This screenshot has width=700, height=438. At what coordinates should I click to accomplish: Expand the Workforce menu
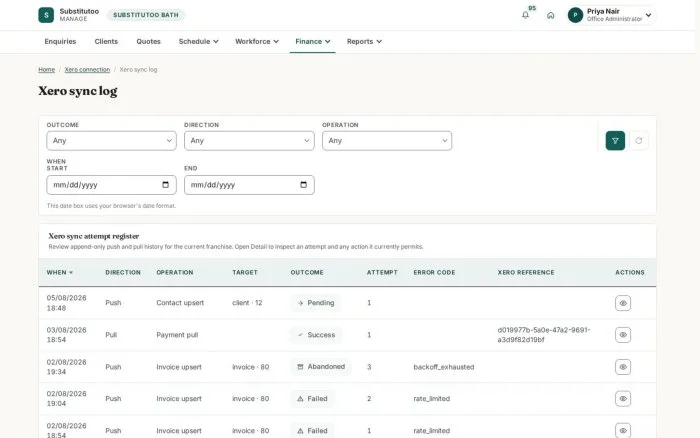[x=257, y=42]
